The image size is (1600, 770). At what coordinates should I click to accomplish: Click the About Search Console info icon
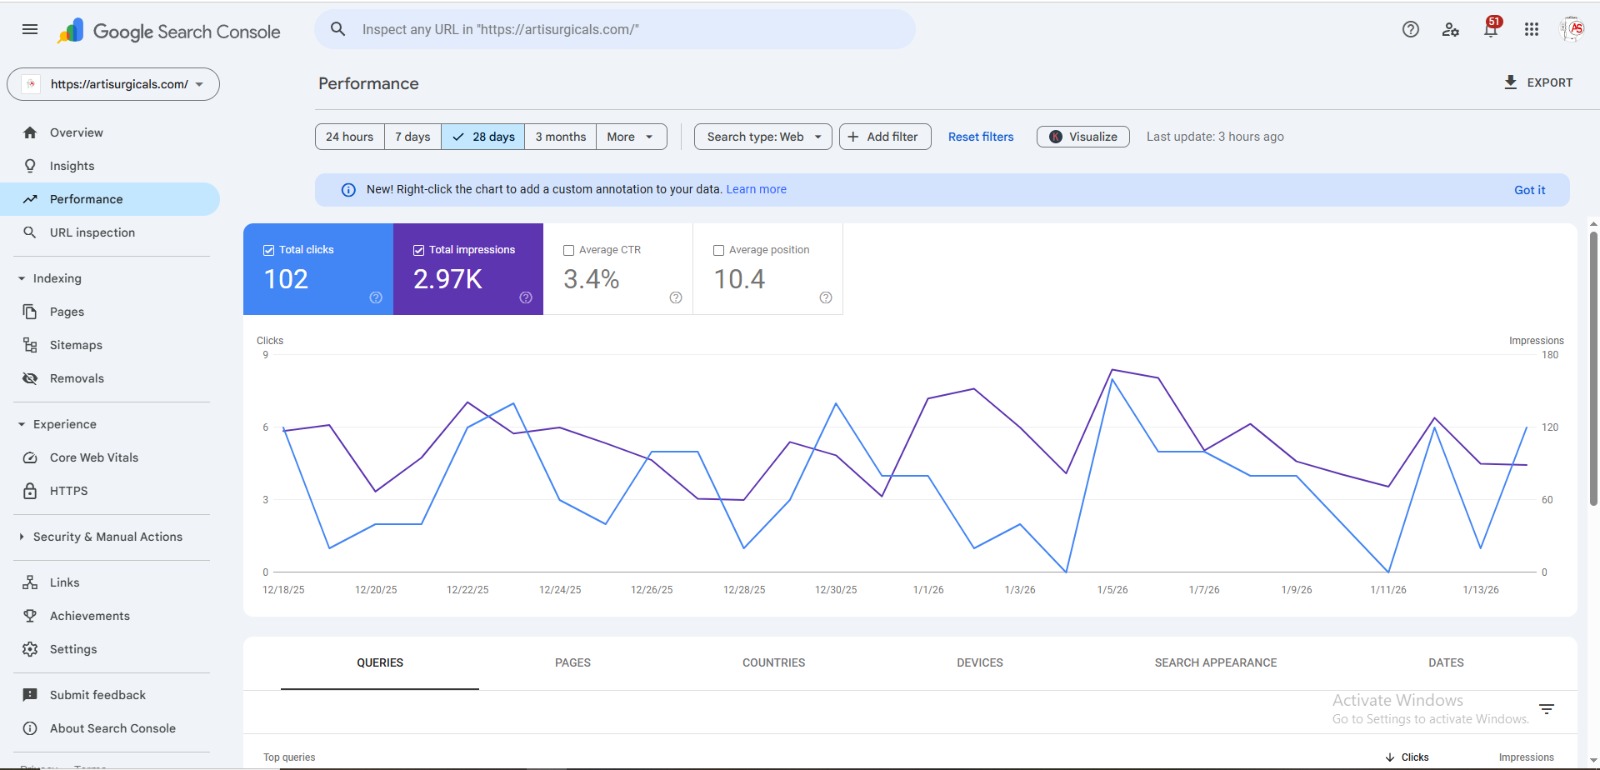[x=30, y=728]
